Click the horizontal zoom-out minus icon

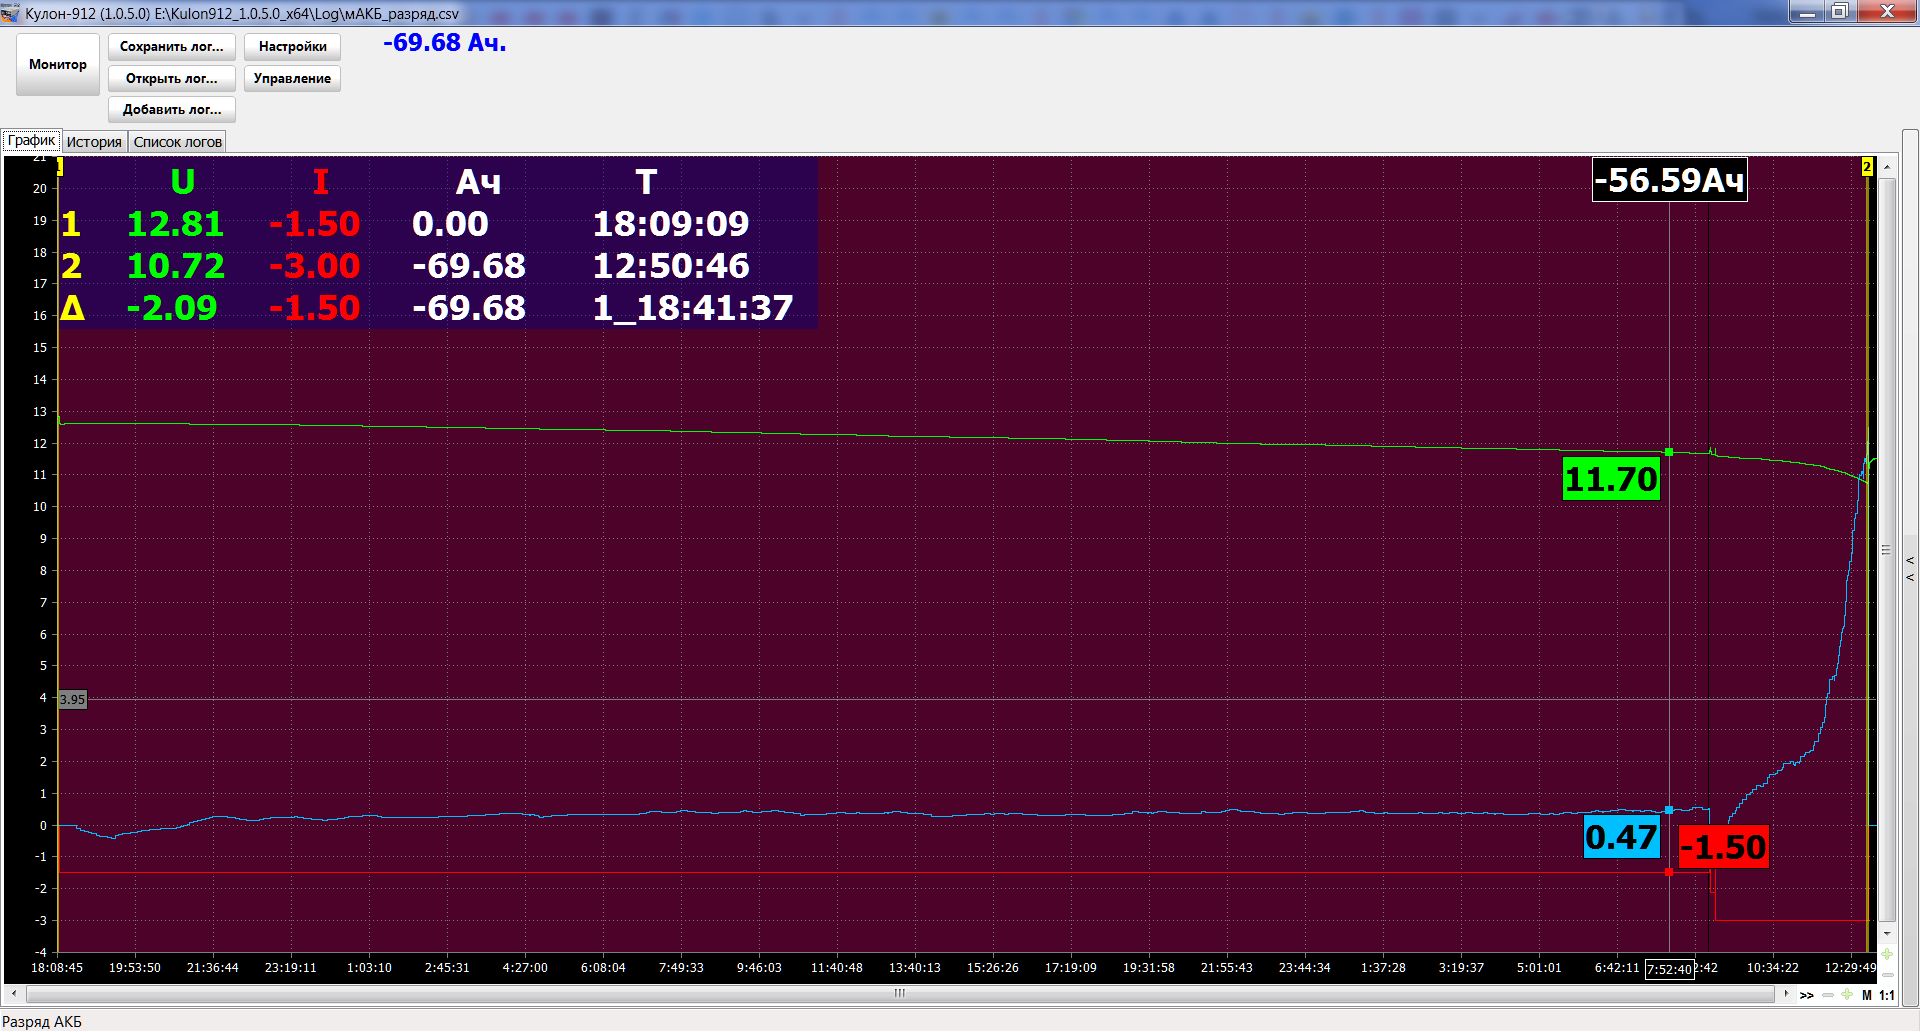pos(1828,995)
